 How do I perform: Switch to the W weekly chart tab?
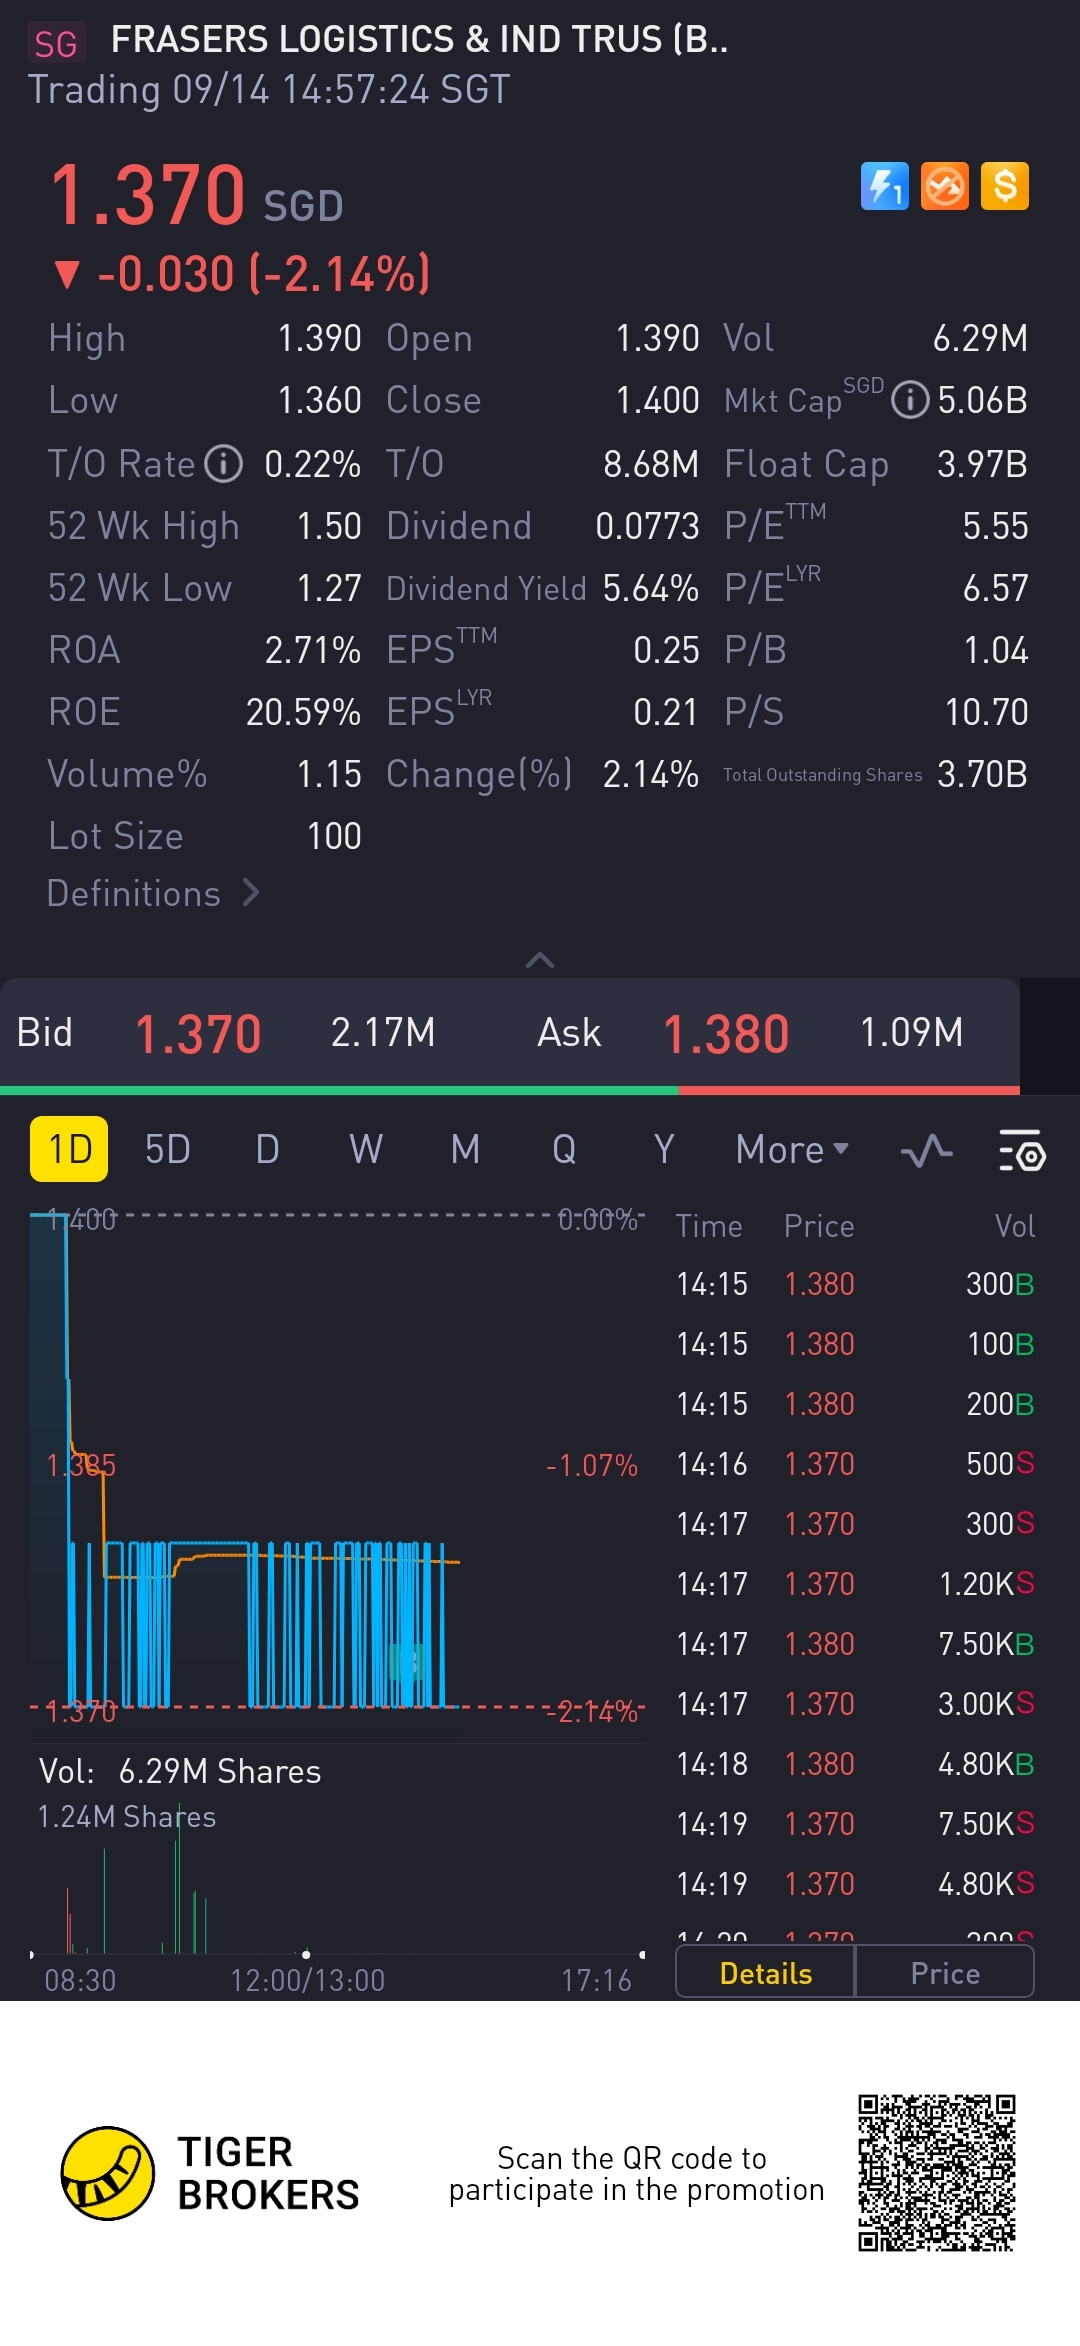pyautogui.click(x=366, y=1150)
